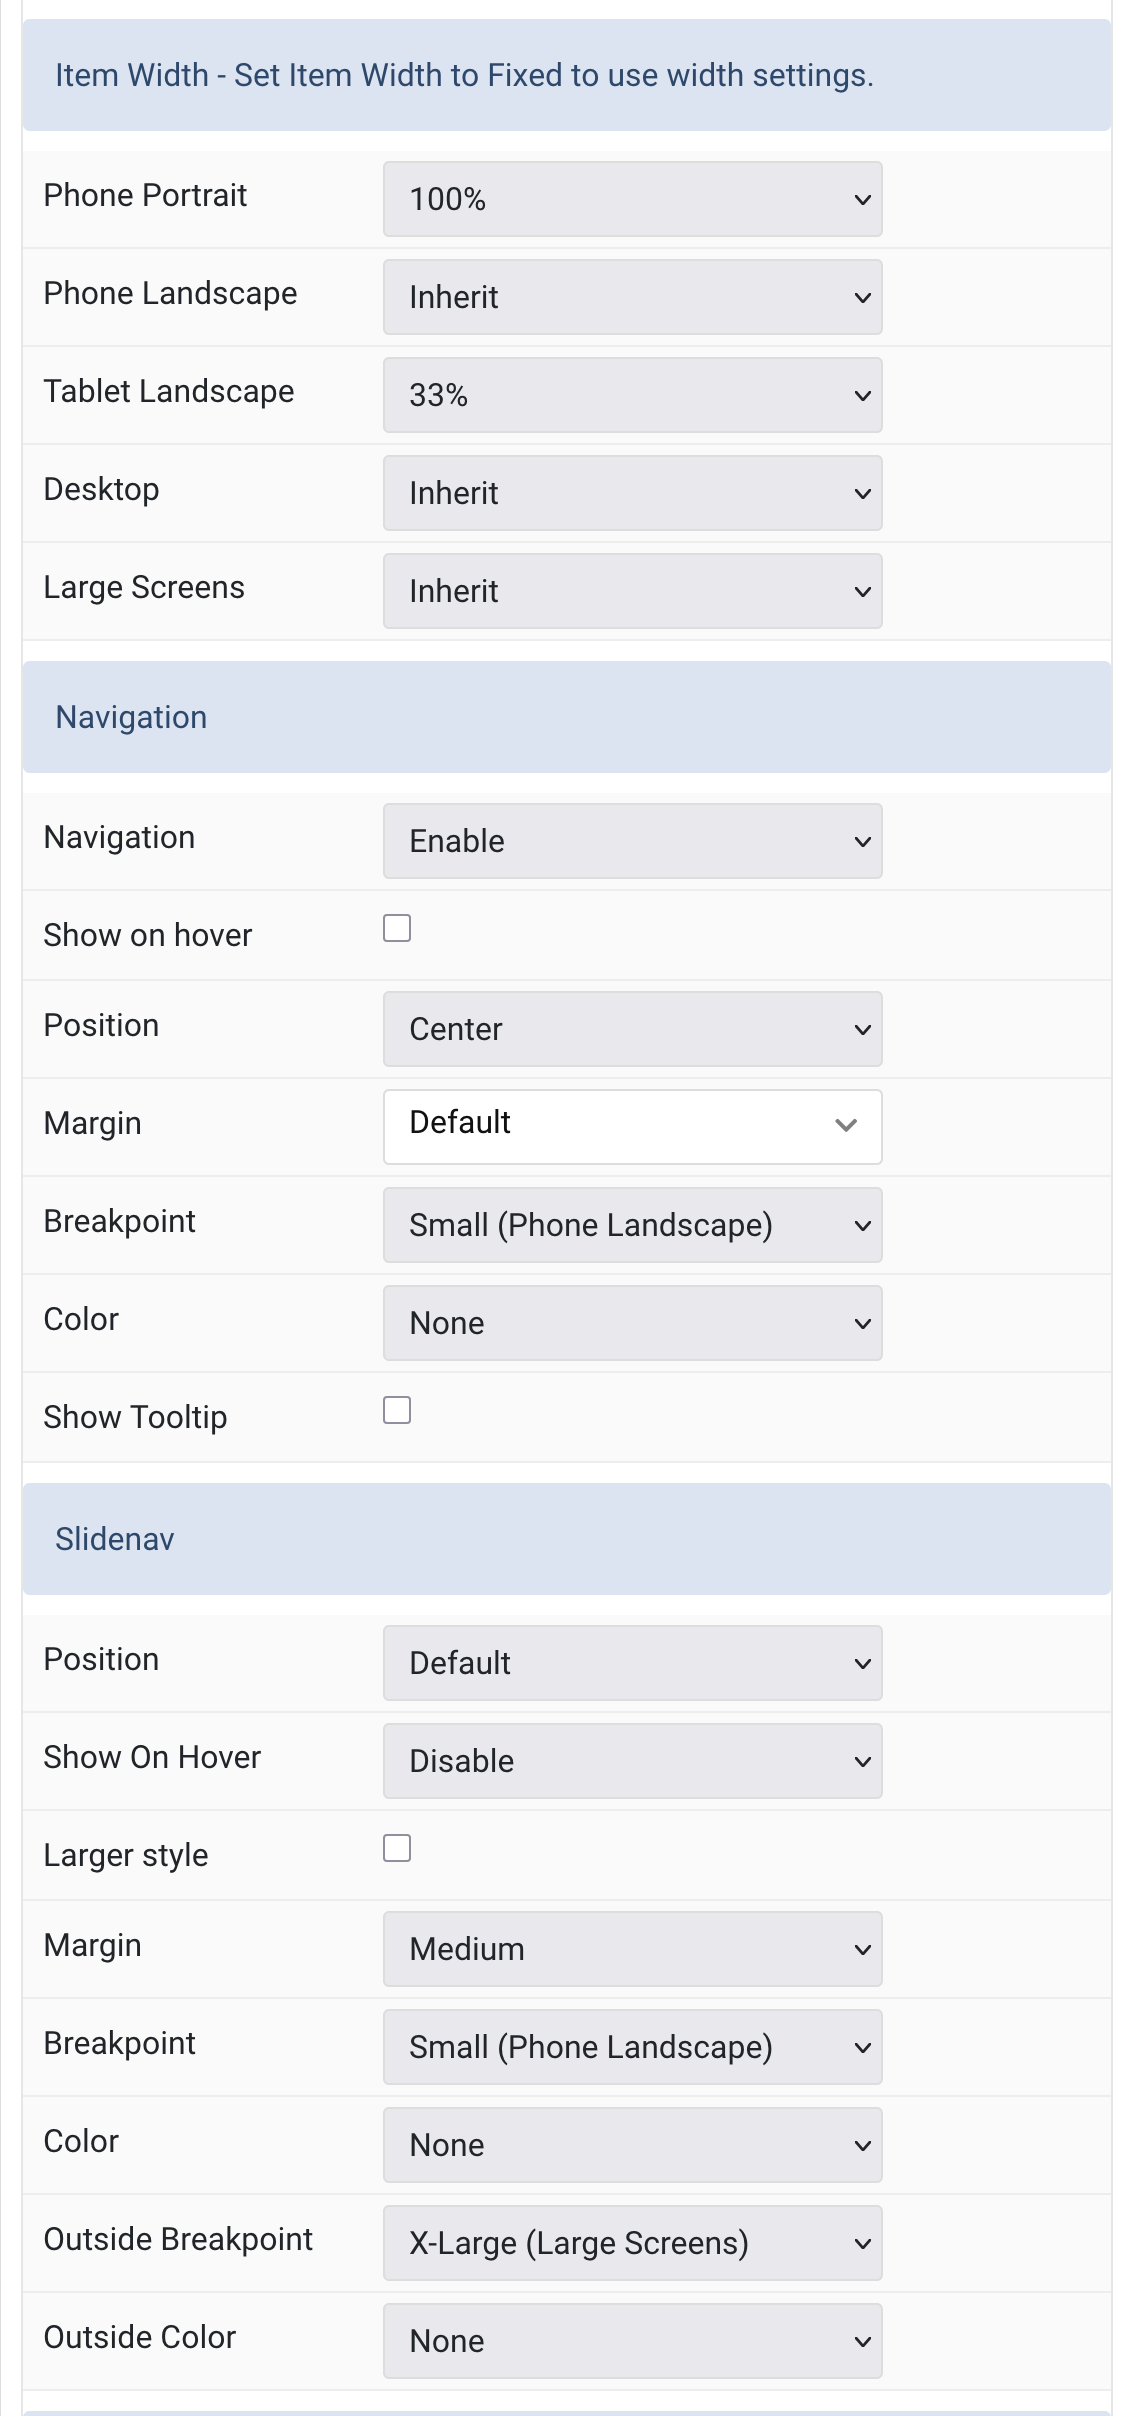
Task: Open the Slidenav Color dropdown
Action: pos(632,2145)
